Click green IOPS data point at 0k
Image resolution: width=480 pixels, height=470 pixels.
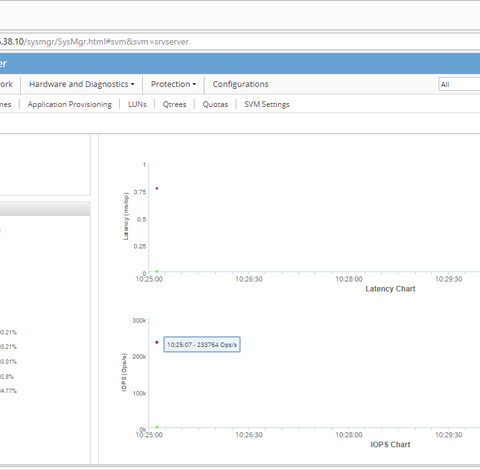pos(157,427)
